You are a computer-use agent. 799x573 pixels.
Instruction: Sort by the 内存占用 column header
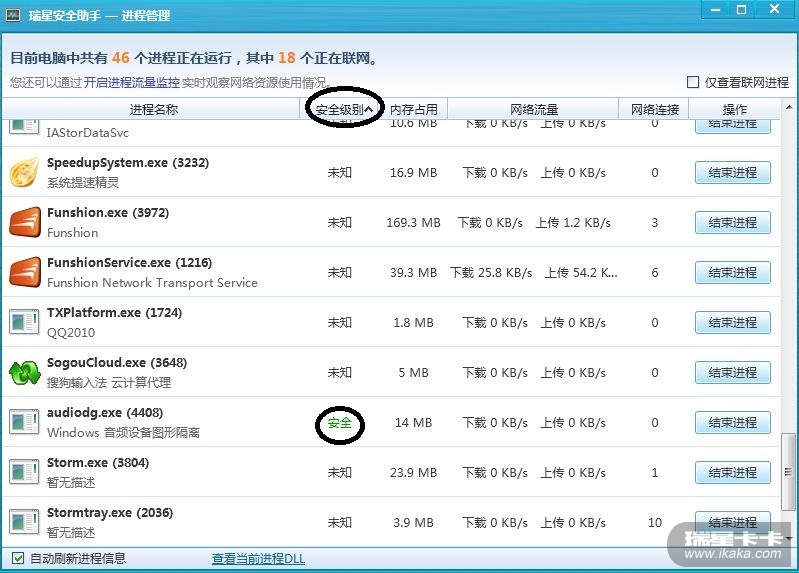coord(414,109)
